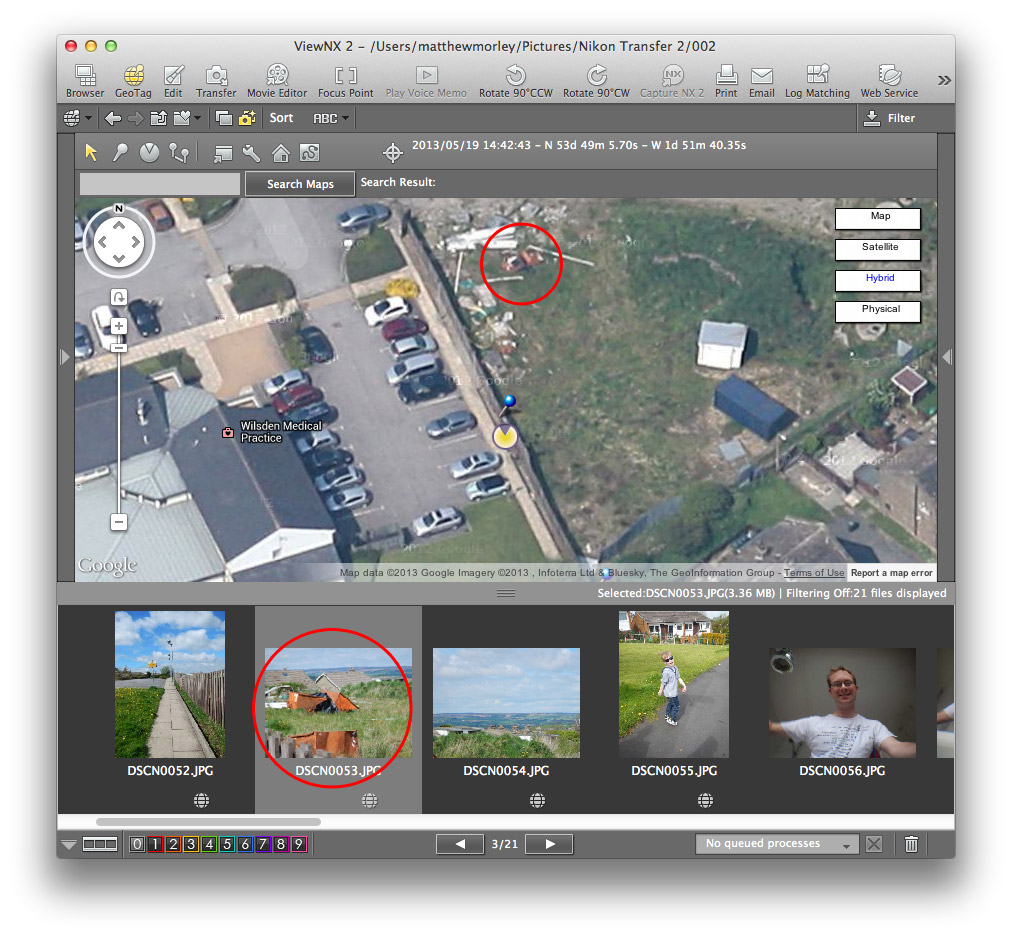Toggle red label 1
Screen dimensions: 1012x937
[x=155, y=844]
